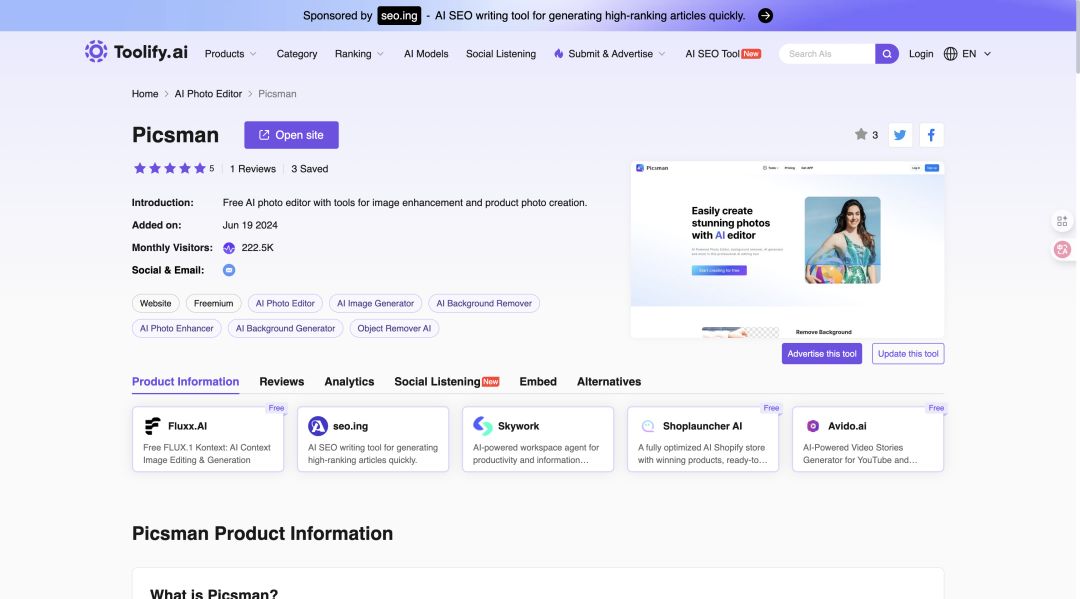Click the Login link
This screenshot has width=1080, height=599.
[x=921, y=54]
